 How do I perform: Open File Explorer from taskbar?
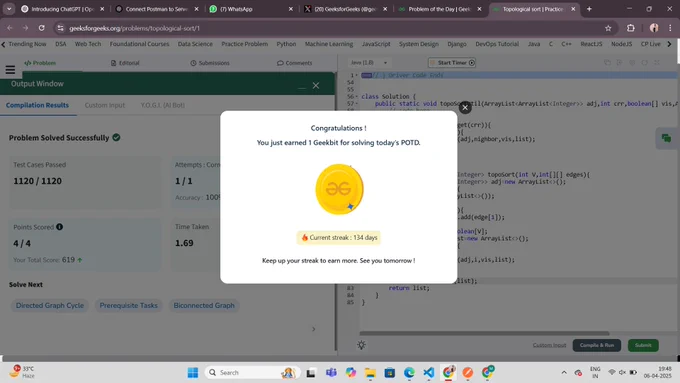tap(370, 373)
